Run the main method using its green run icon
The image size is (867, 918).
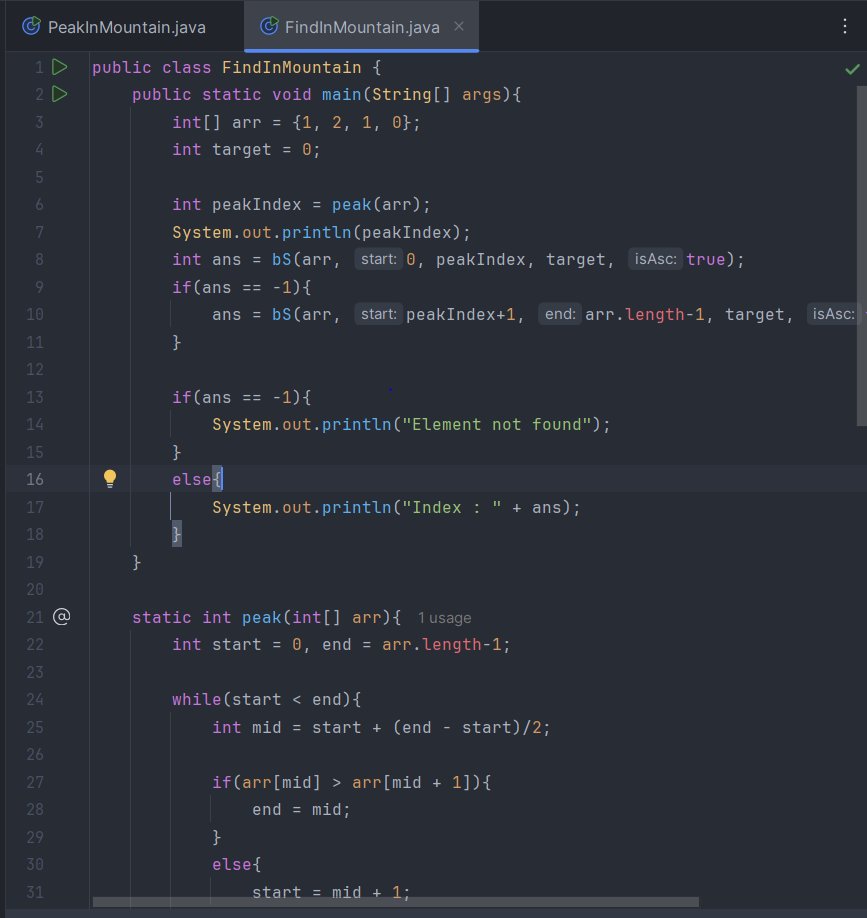(x=60, y=94)
